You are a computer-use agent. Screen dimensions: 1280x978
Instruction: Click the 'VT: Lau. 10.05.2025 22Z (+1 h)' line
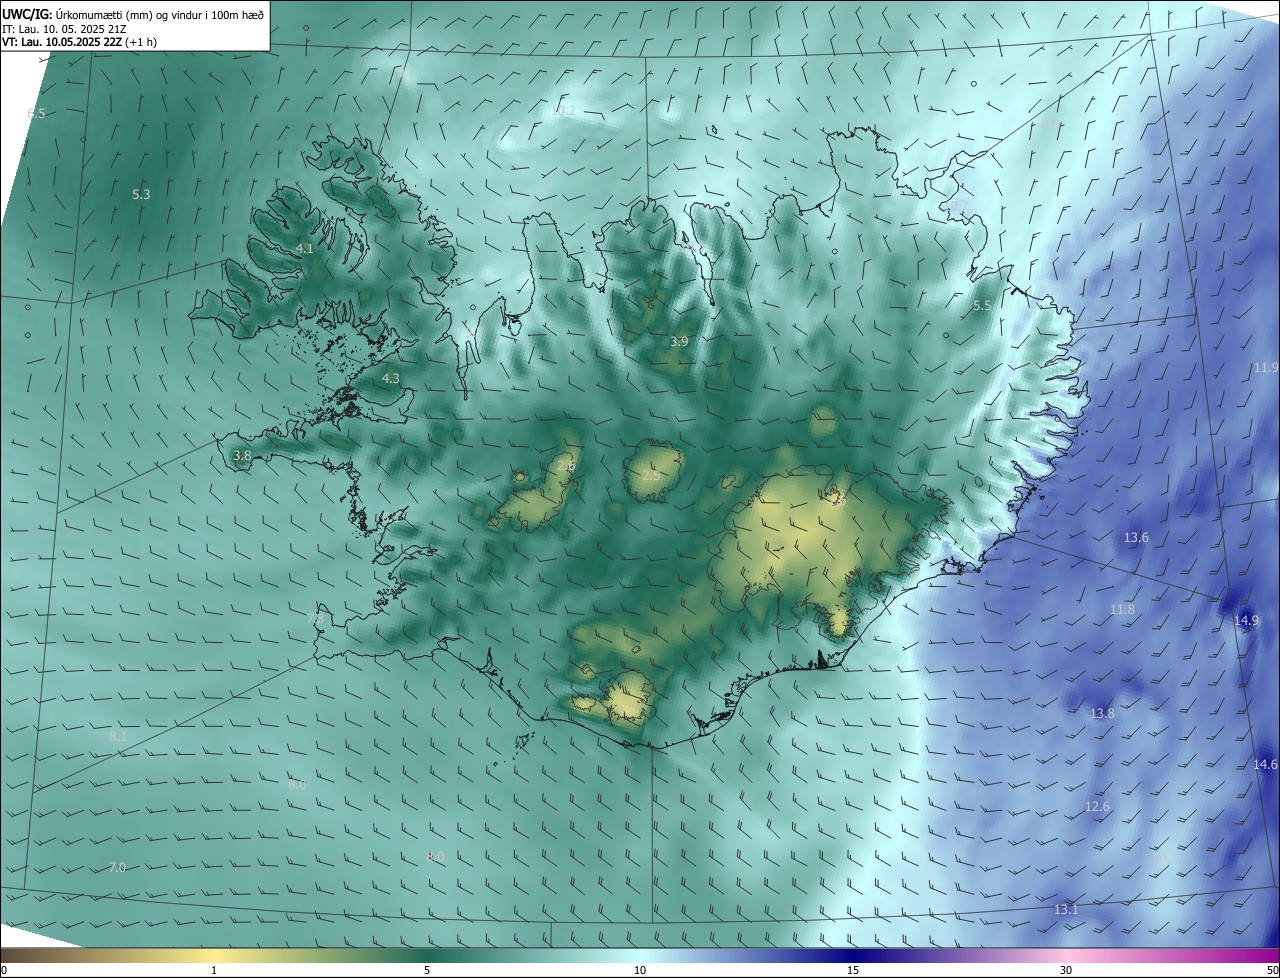click(79, 42)
